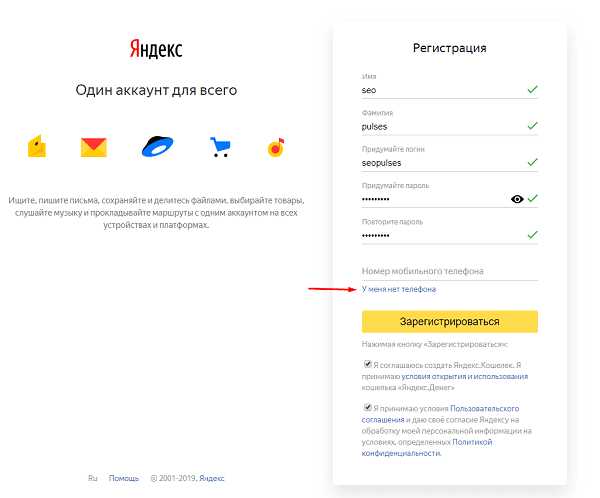The width and height of the screenshot is (600, 498).
Task: Click the Яндекс logo
Action: 156,49
